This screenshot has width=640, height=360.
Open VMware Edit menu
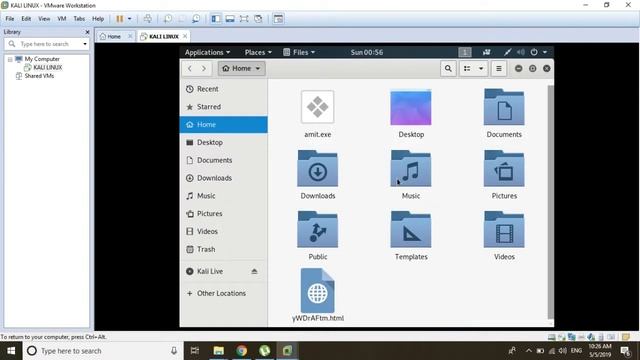(x=26, y=19)
